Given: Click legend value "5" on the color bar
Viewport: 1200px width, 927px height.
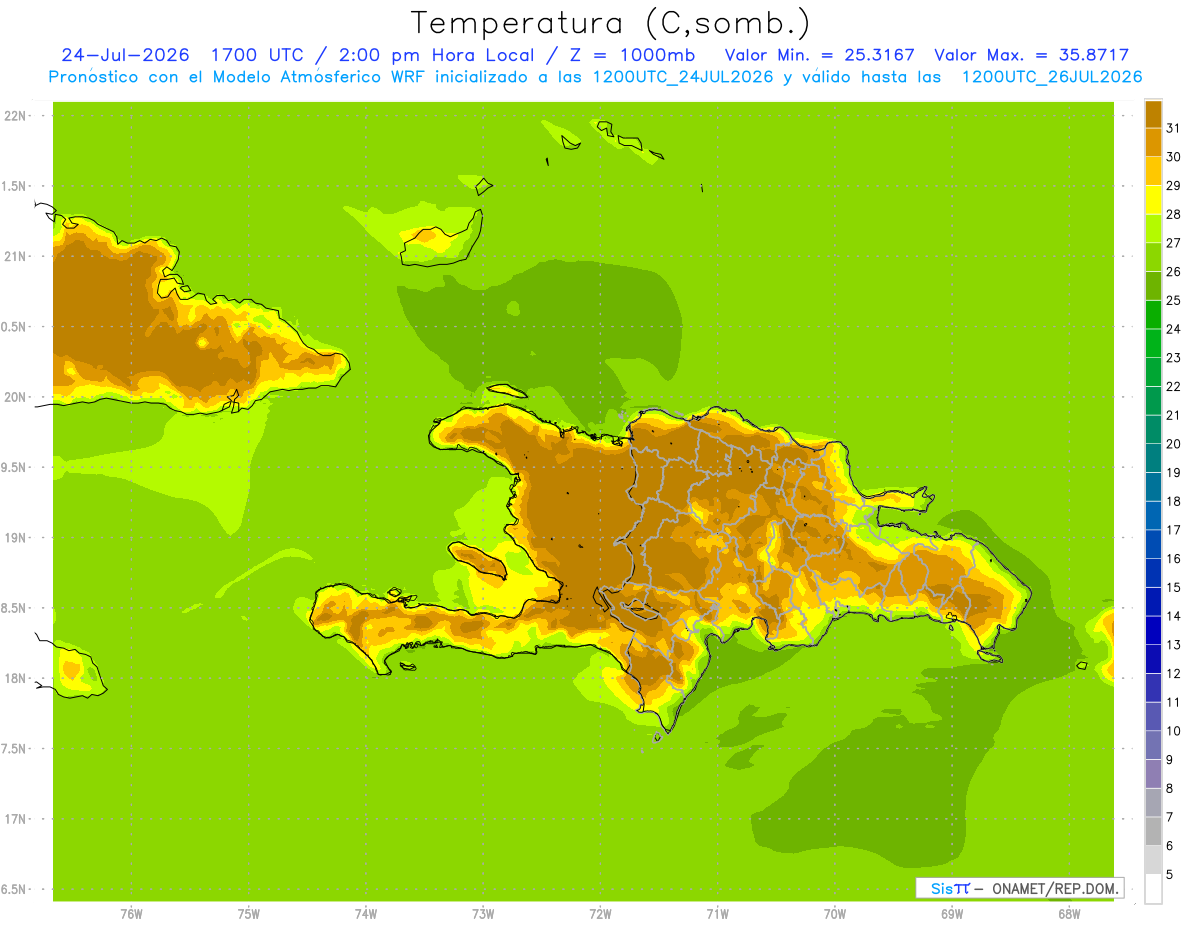Looking at the screenshot, I should (1170, 874).
